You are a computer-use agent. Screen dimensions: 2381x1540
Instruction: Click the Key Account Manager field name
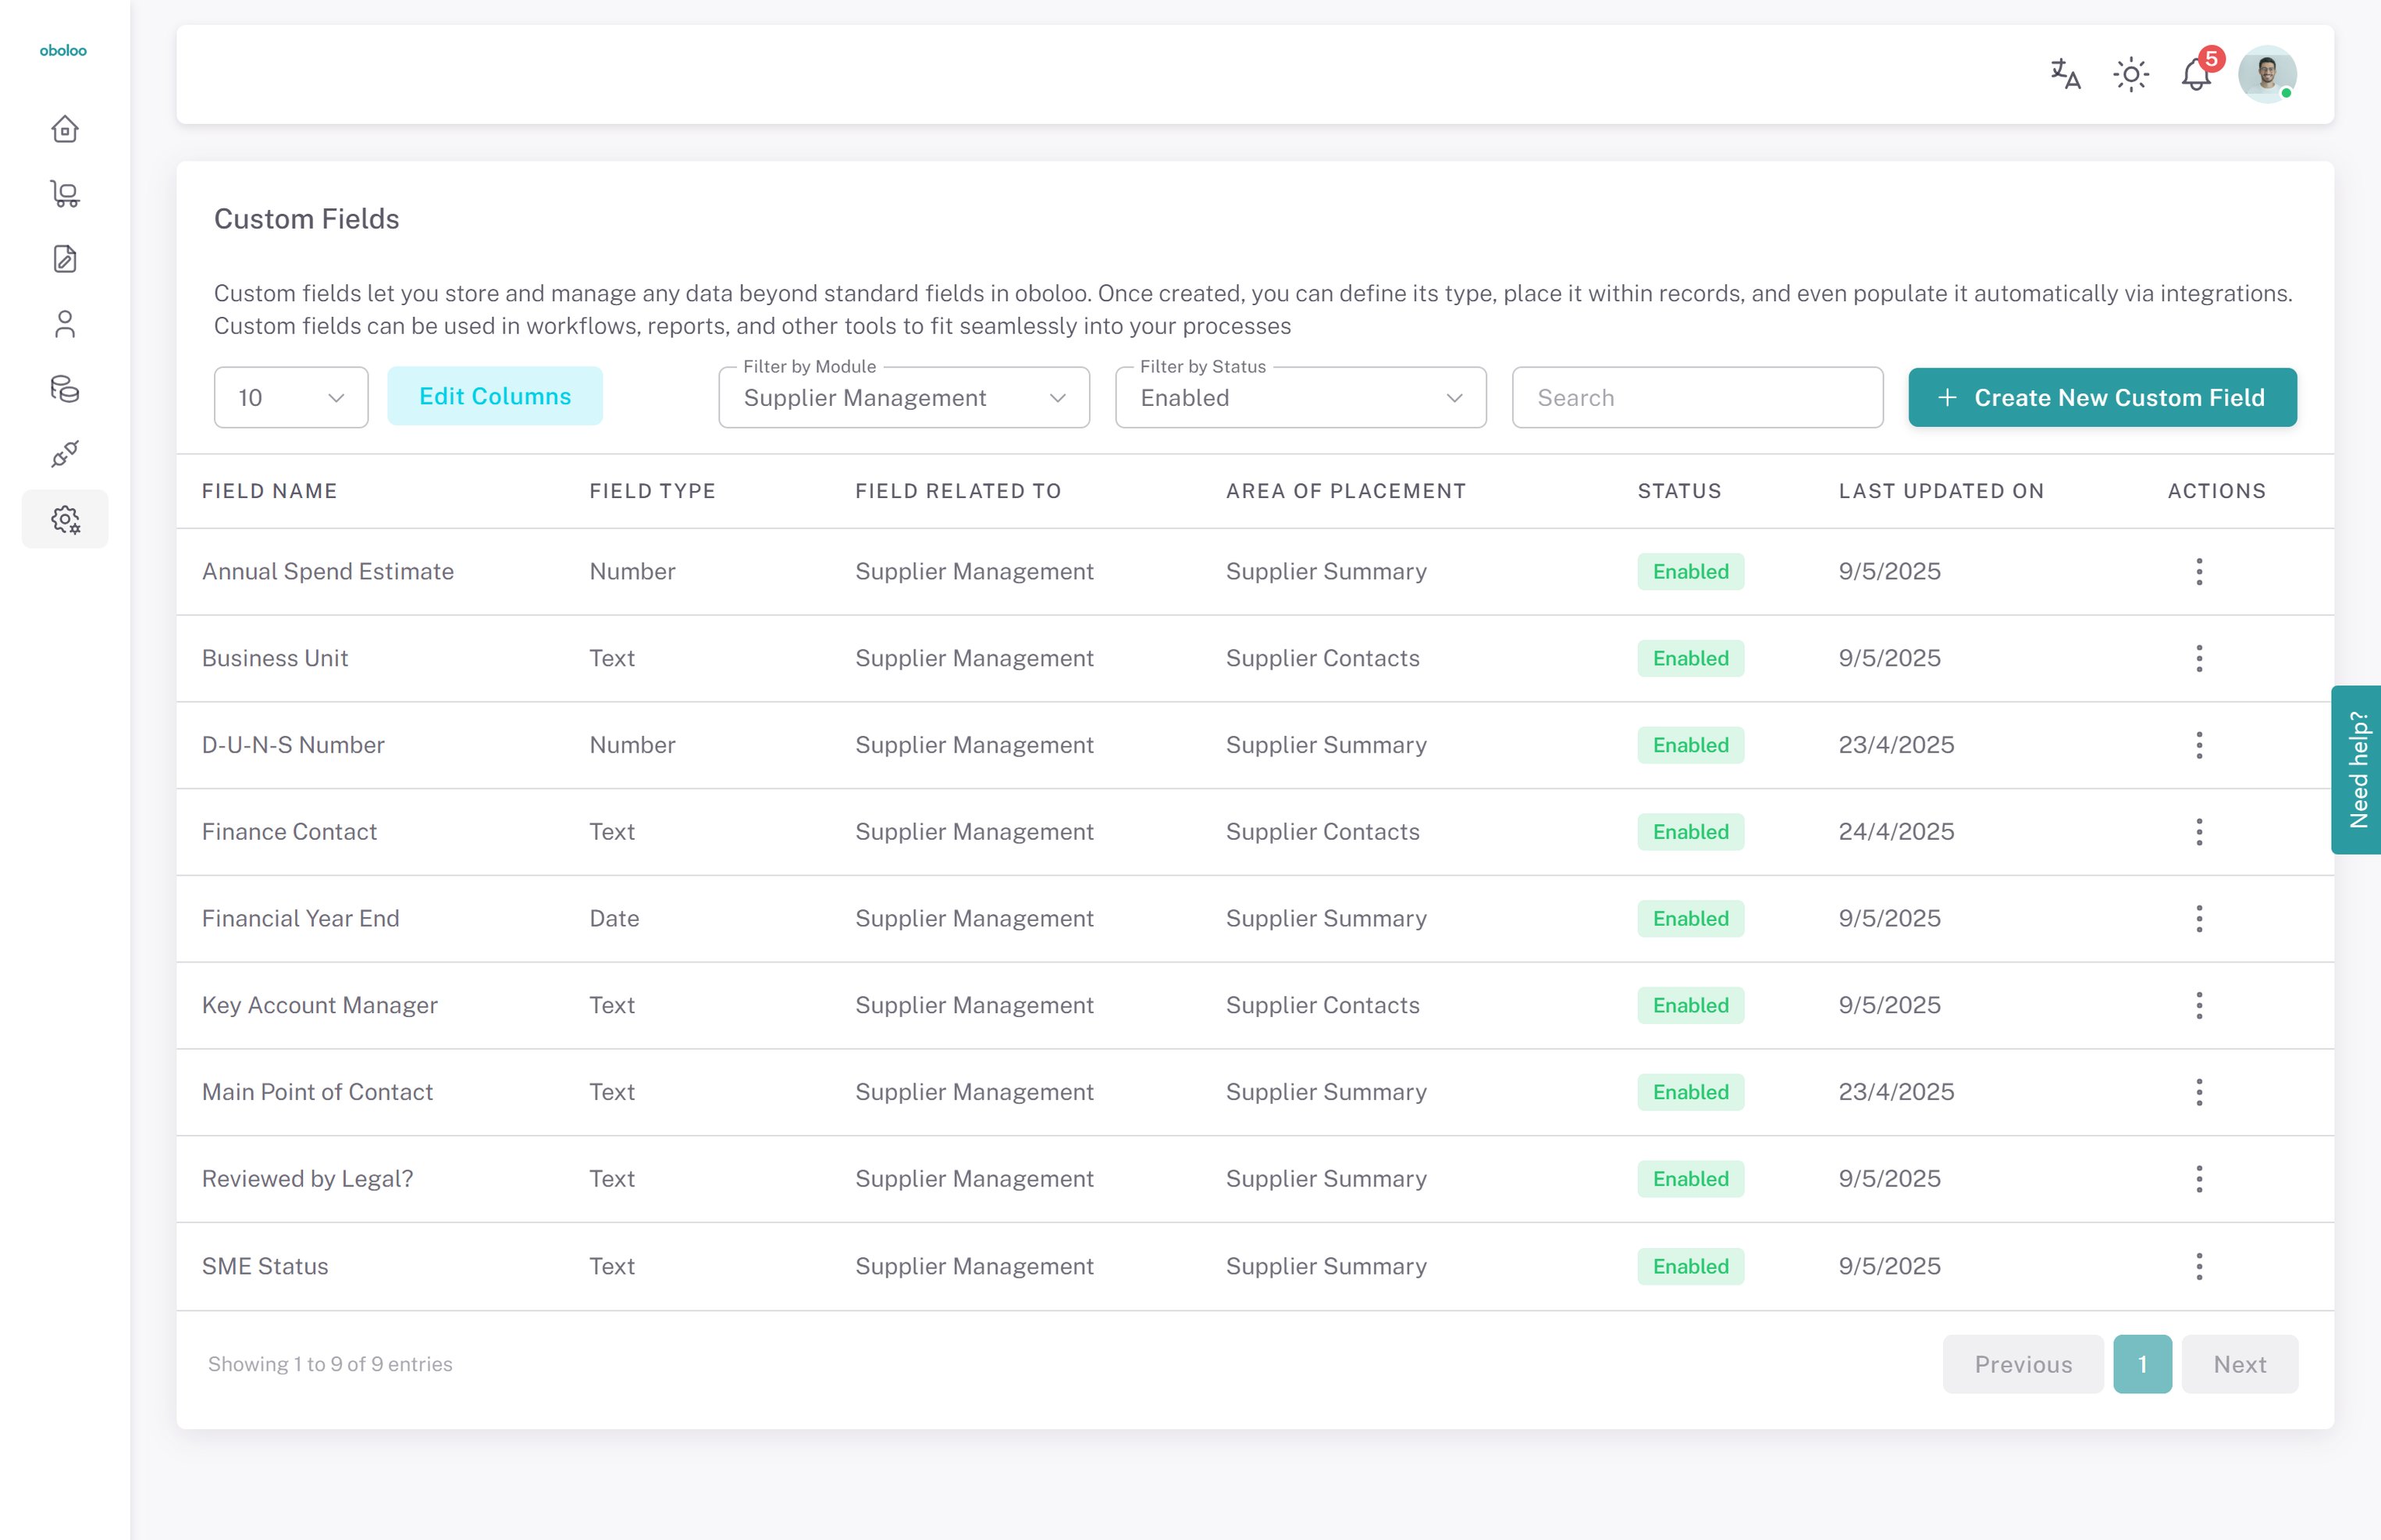(320, 1005)
